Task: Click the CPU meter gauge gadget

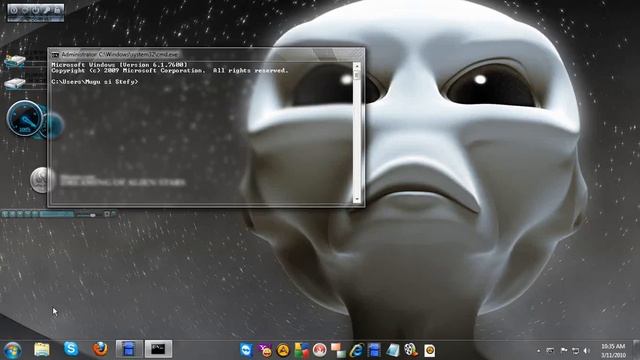Action: 25,118
